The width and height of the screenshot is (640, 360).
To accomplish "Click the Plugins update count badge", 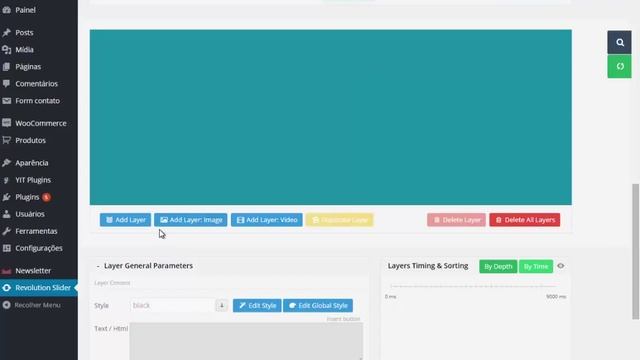I will pos(47,197).
